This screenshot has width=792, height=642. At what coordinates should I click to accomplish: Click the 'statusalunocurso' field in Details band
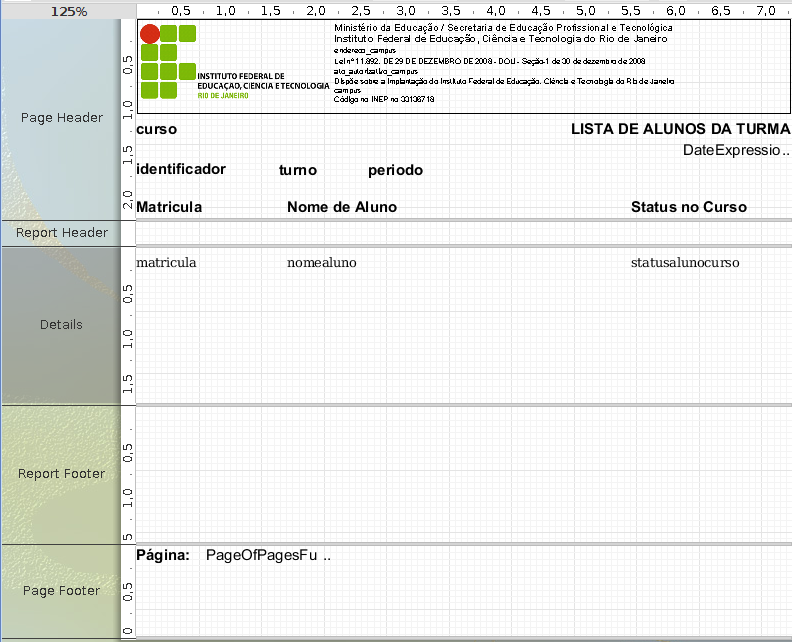tap(685, 263)
